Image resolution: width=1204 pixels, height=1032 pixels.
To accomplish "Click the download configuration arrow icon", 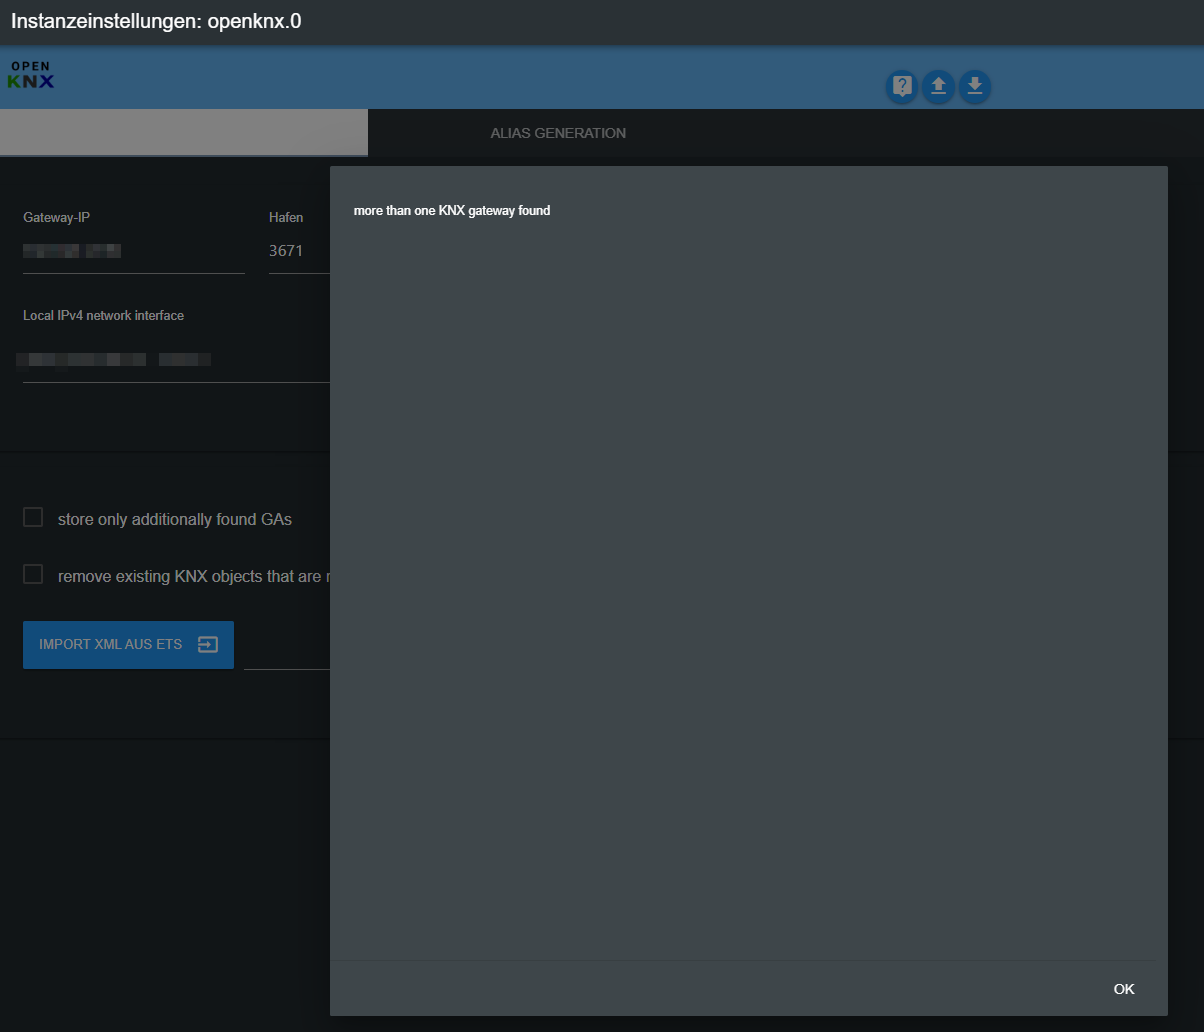I will click(975, 87).
